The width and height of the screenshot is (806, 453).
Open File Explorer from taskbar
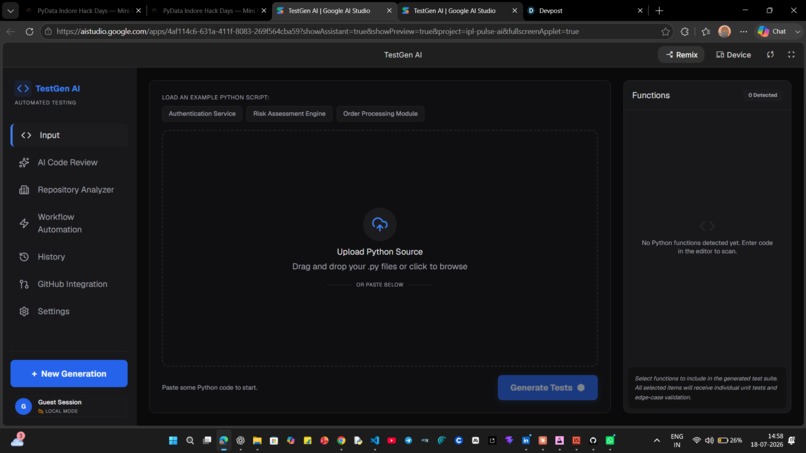(257, 440)
